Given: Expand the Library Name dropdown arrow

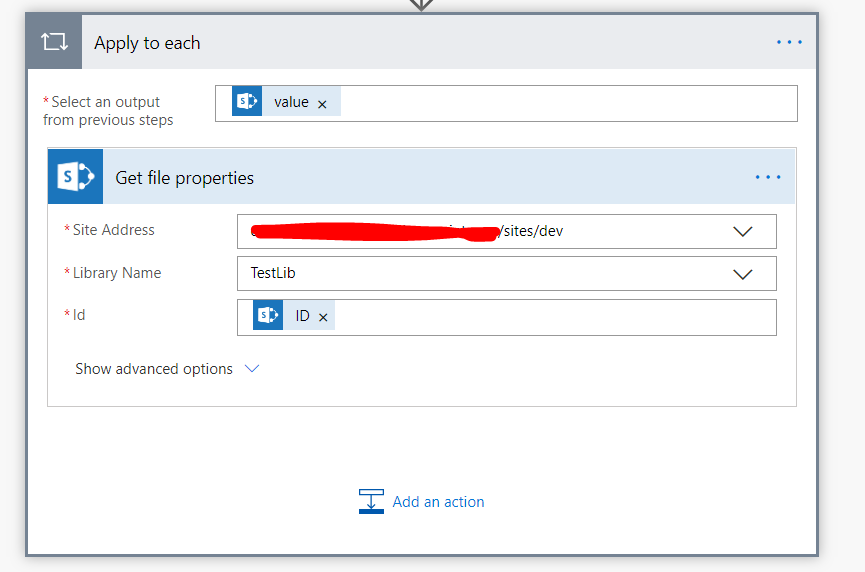Looking at the screenshot, I should point(743,274).
